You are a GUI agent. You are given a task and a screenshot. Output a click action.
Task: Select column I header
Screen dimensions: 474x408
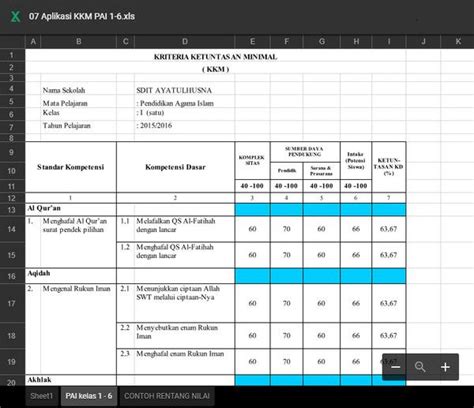[x=389, y=42]
